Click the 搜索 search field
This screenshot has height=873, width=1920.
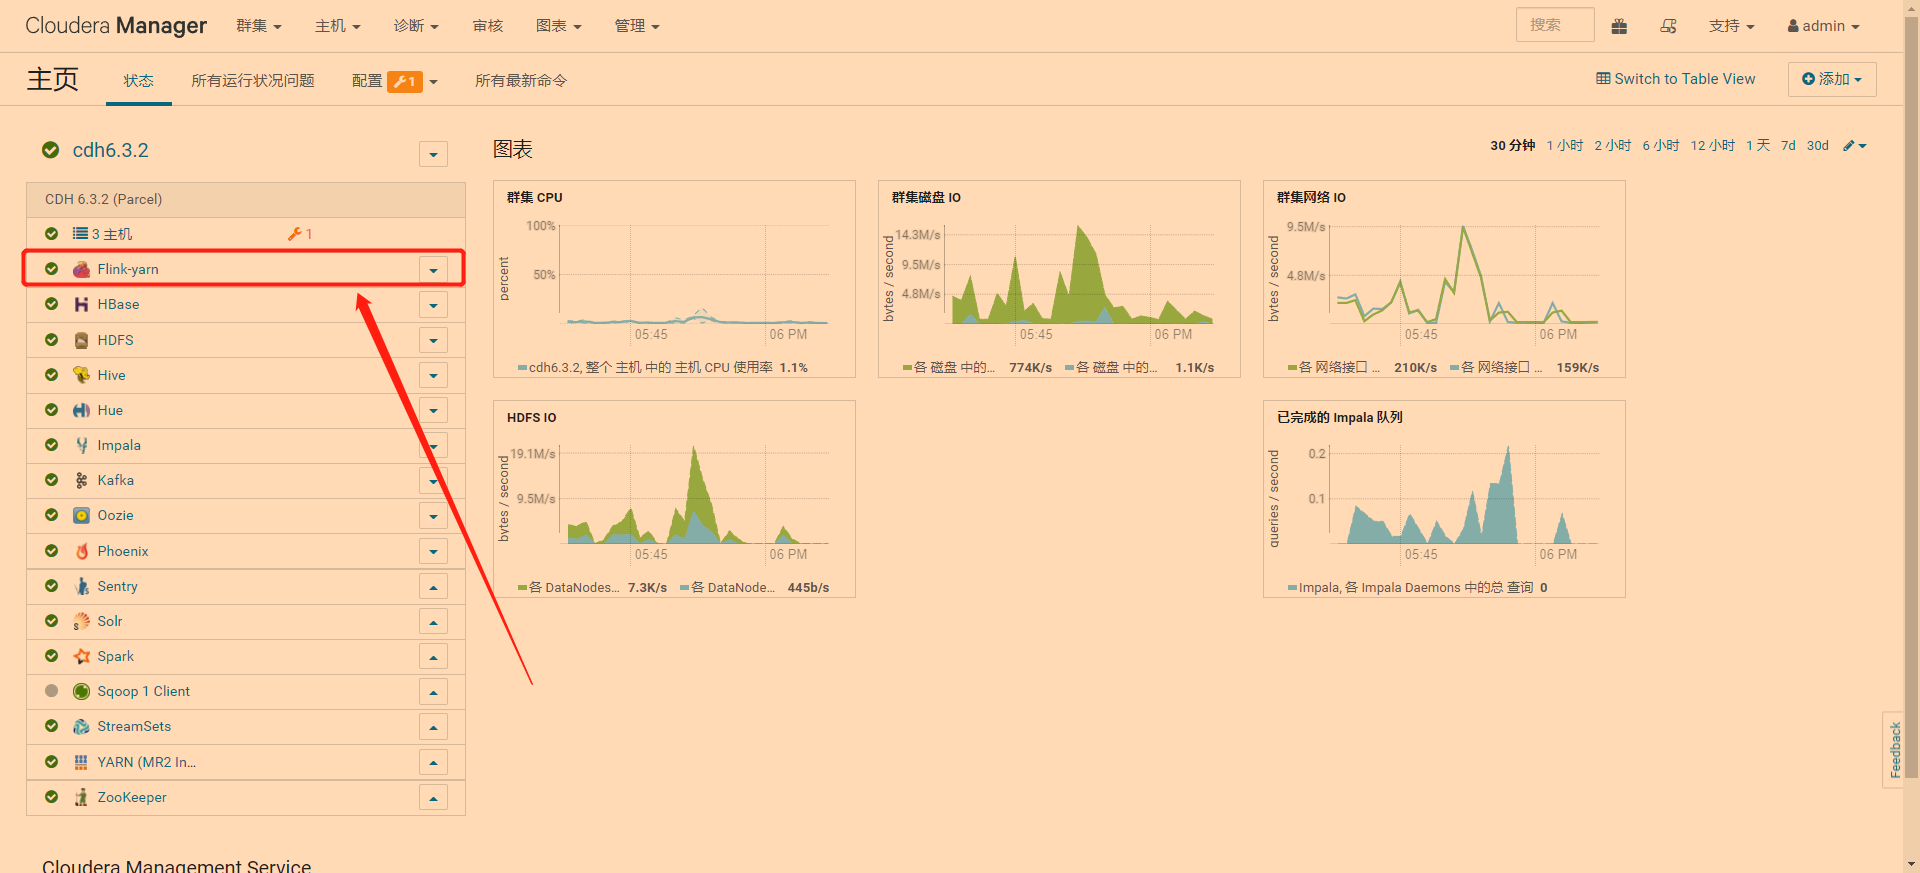[1555, 25]
